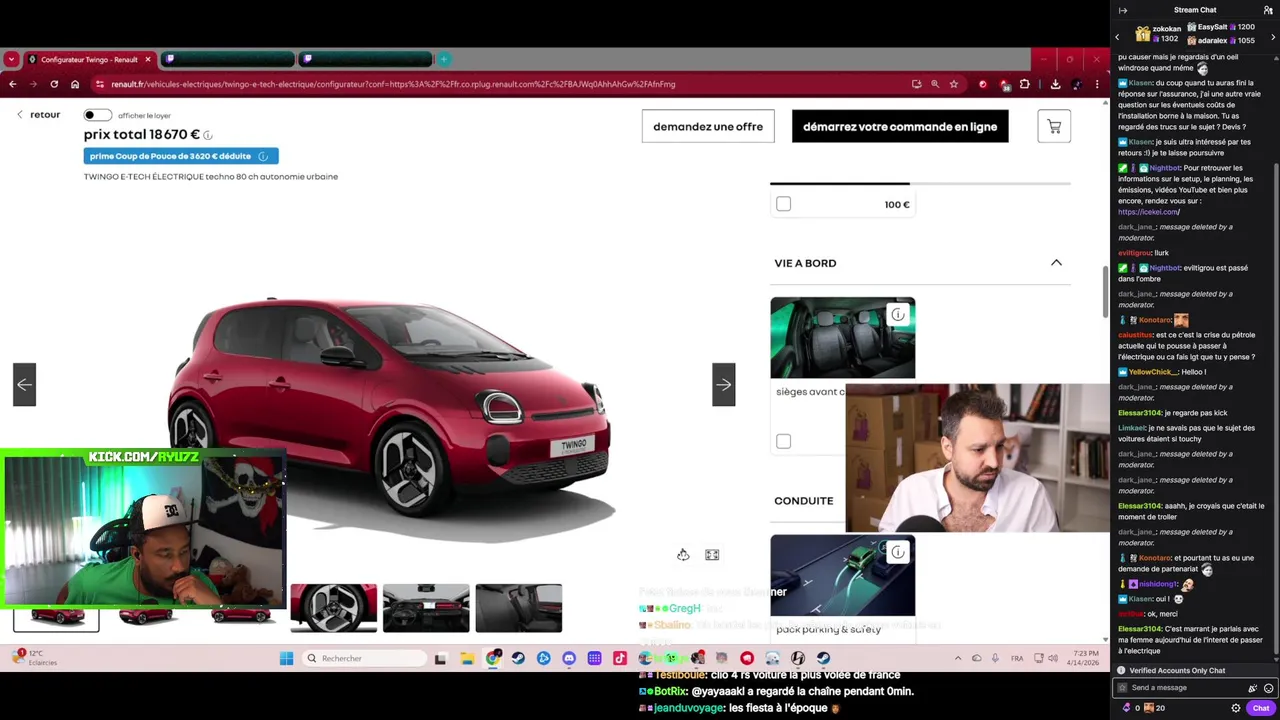This screenshot has width=1280, height=720.
Task: Go back with the retour link
Action: tap(38, 115)
